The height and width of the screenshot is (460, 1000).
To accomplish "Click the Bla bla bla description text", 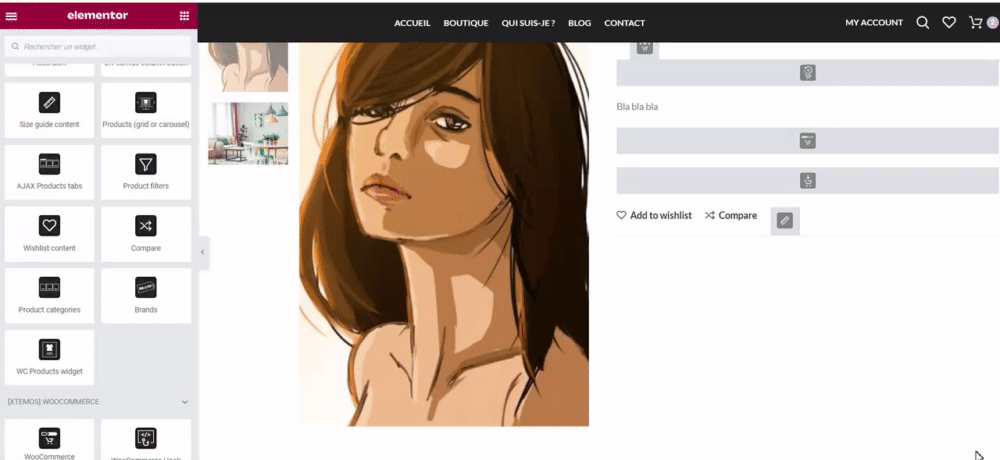I will pos(637,107).
